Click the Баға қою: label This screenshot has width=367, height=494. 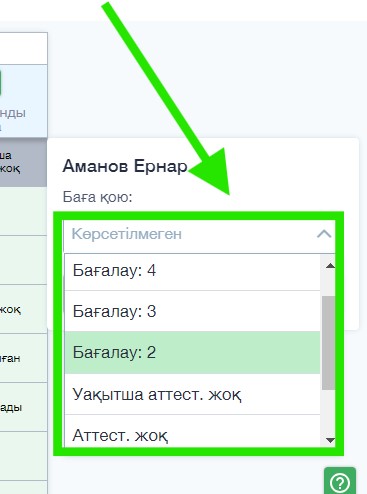(97, 197)
